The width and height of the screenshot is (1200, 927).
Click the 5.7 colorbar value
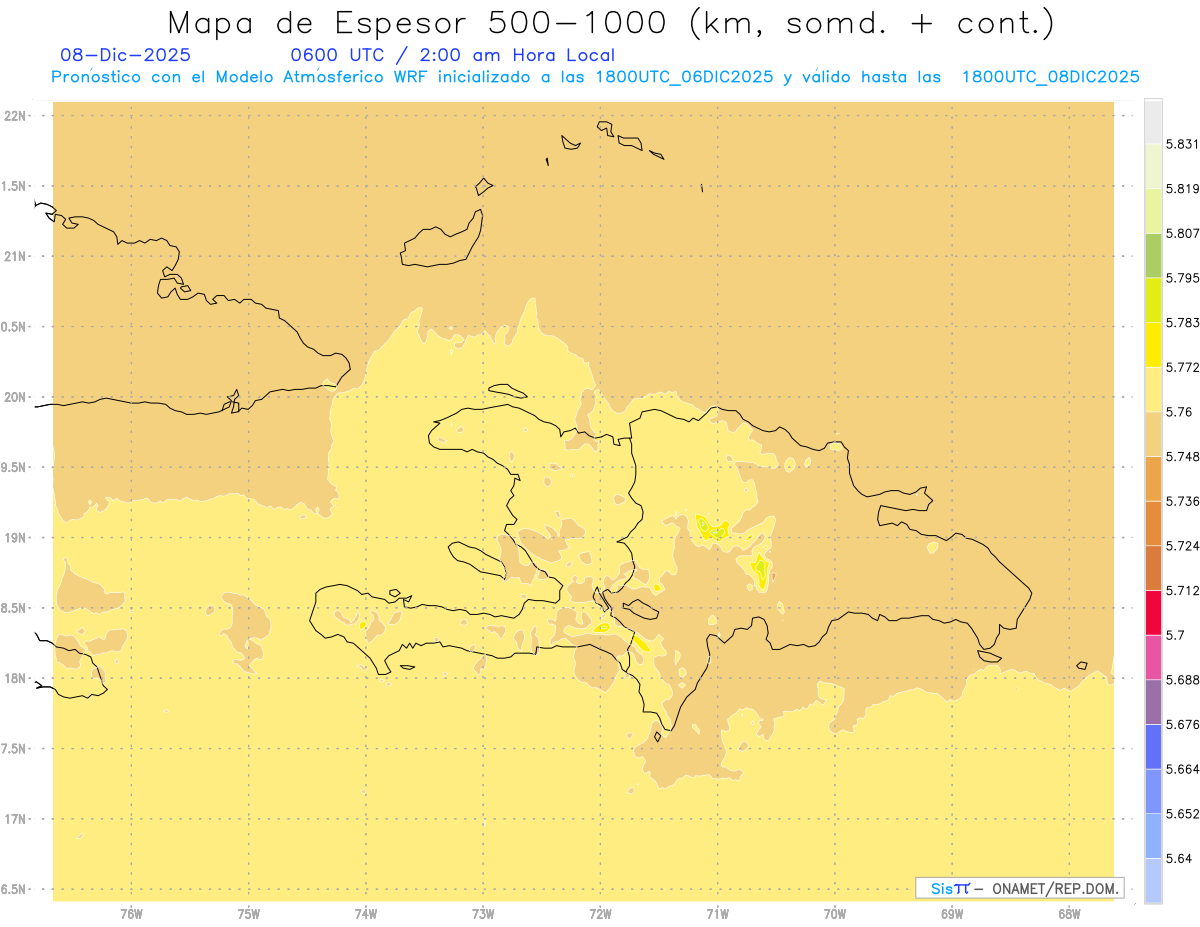pos(1175,635)
